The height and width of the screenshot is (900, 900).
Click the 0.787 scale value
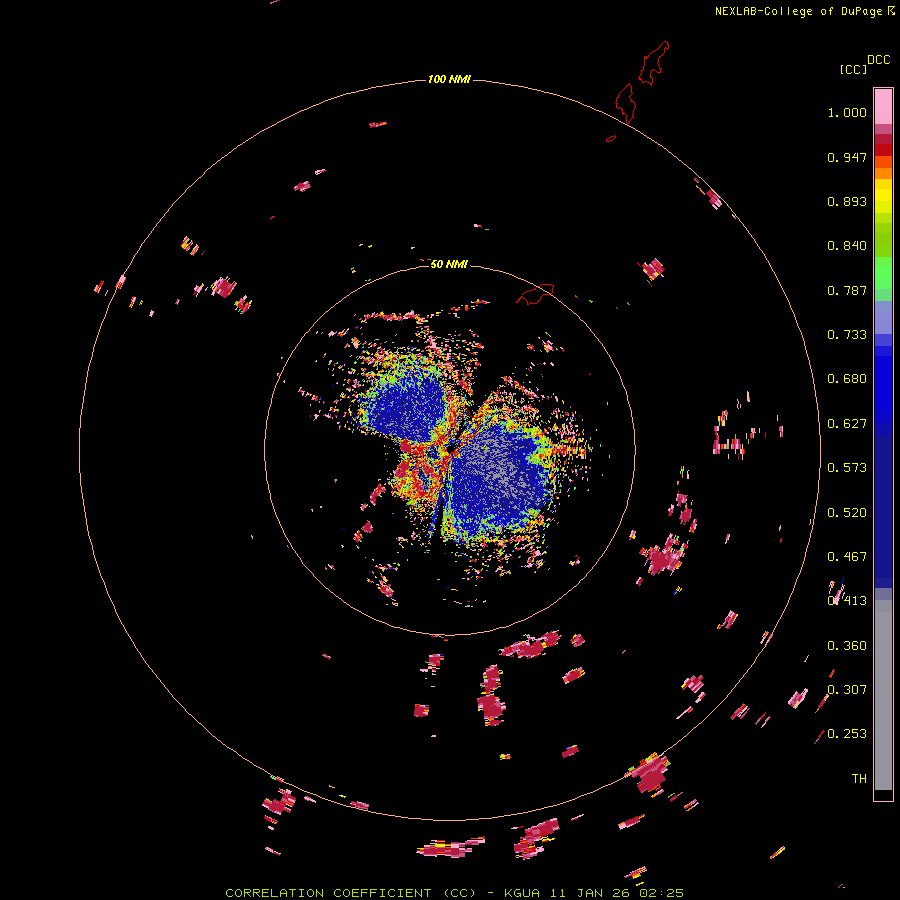tap(847, 290)
